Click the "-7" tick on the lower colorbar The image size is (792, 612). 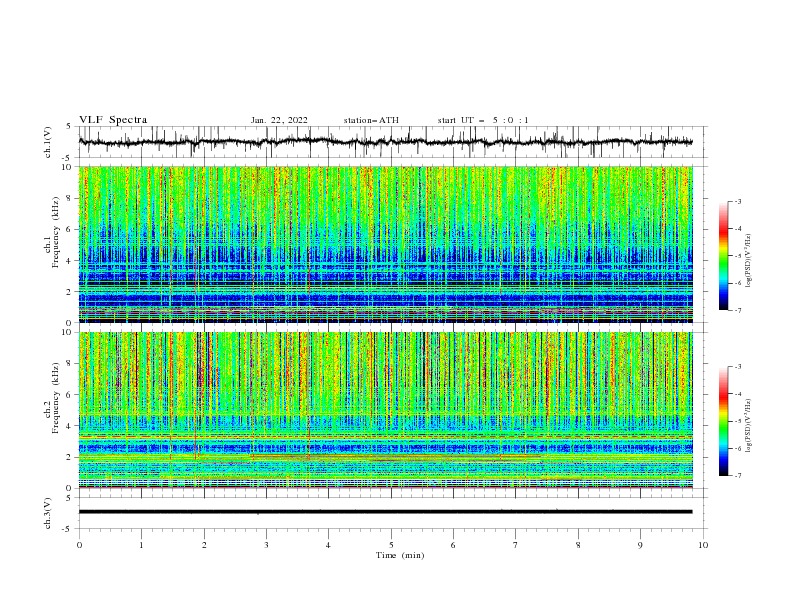click(737, 476)
